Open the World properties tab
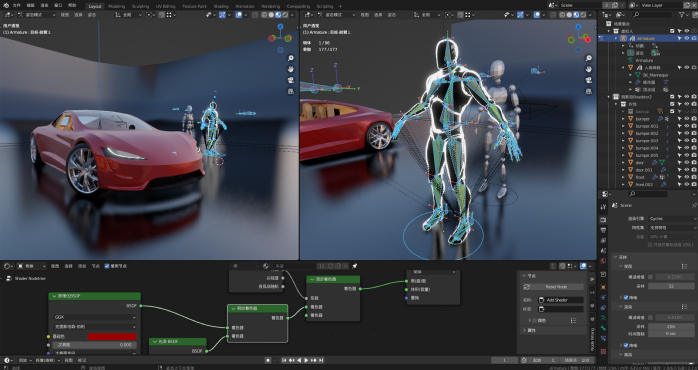The height and width of the screenshot is (370, 698). pyautogui.click(x=603, y=261)
